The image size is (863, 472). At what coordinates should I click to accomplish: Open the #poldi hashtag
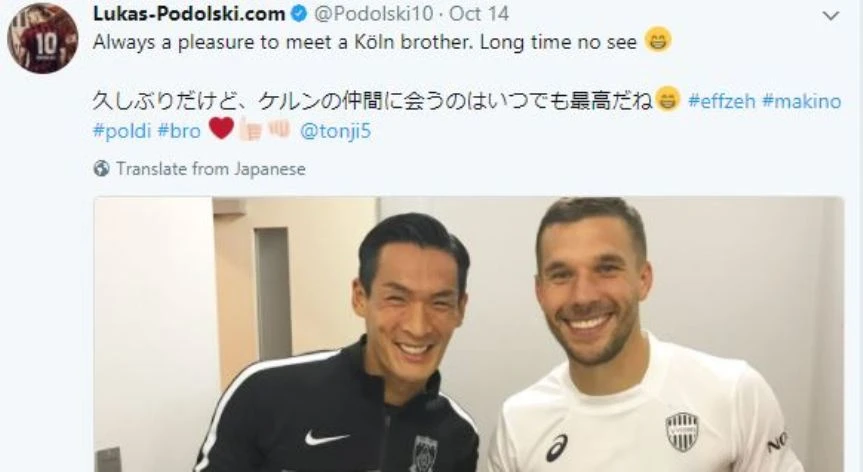click(122, 131)
